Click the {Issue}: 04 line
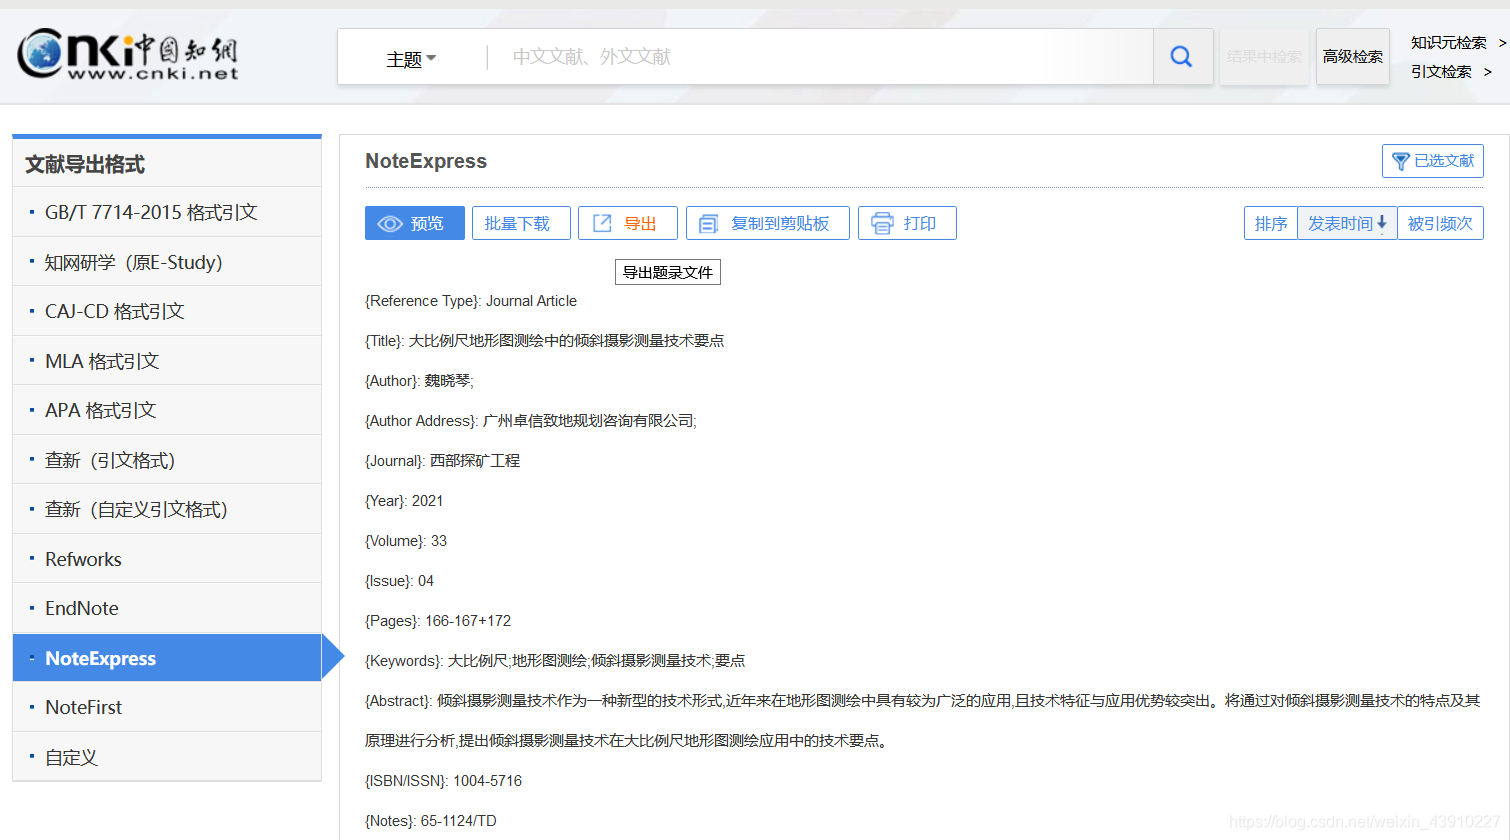 click(x=400, y=581)
